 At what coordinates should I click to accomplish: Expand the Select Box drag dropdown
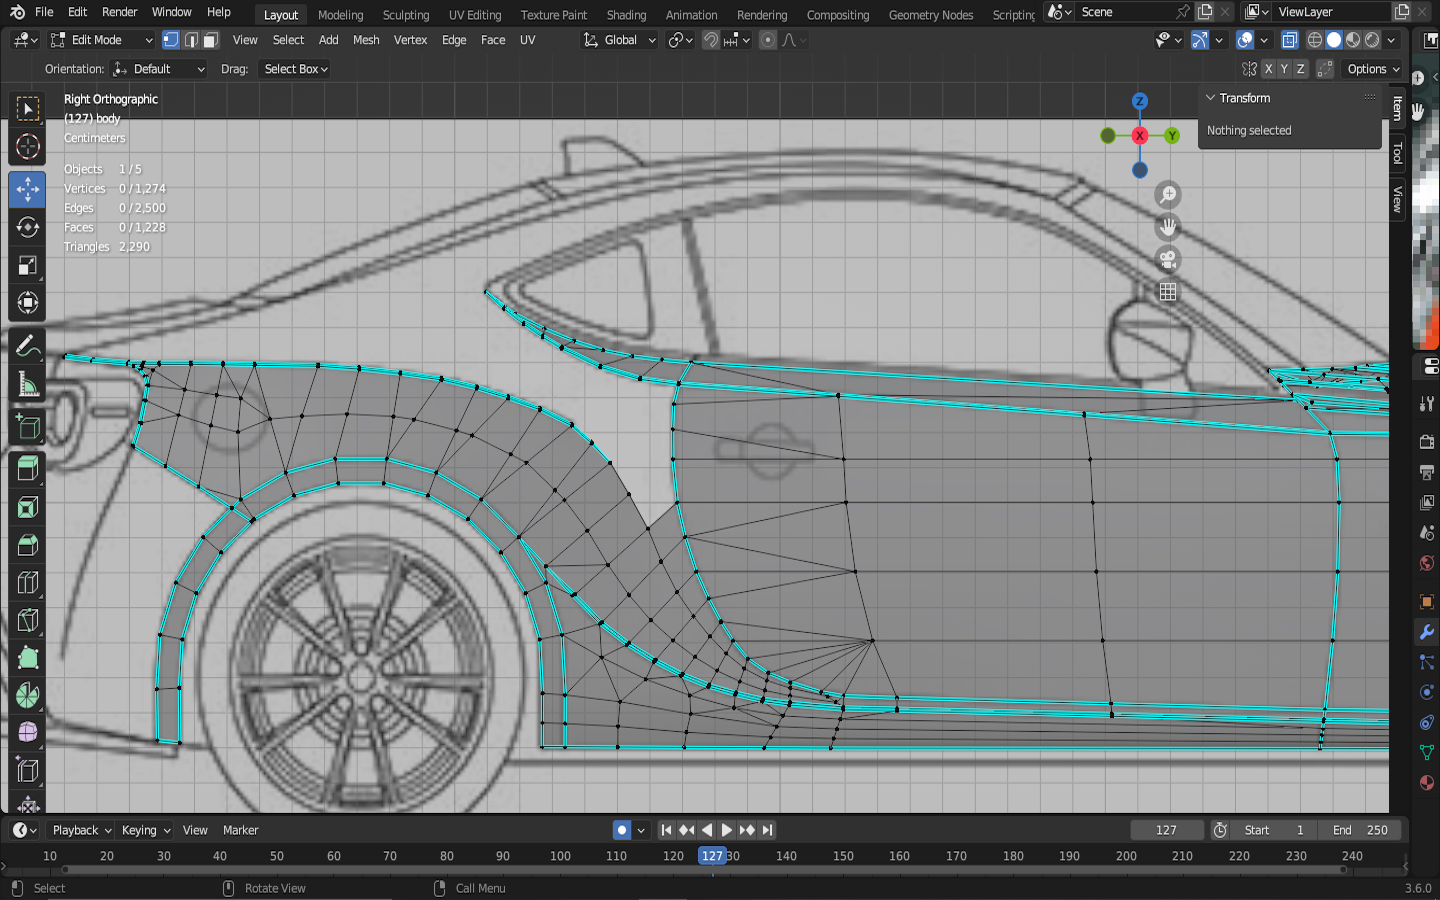[x=295, y=69]
